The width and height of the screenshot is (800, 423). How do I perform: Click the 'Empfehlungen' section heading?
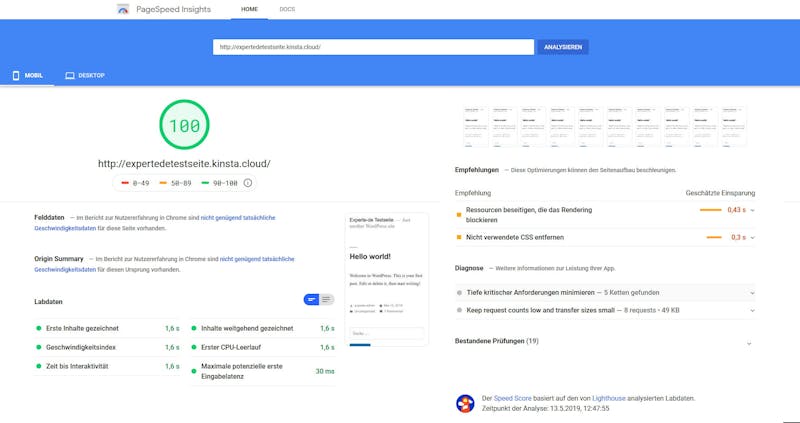(477, 170)
